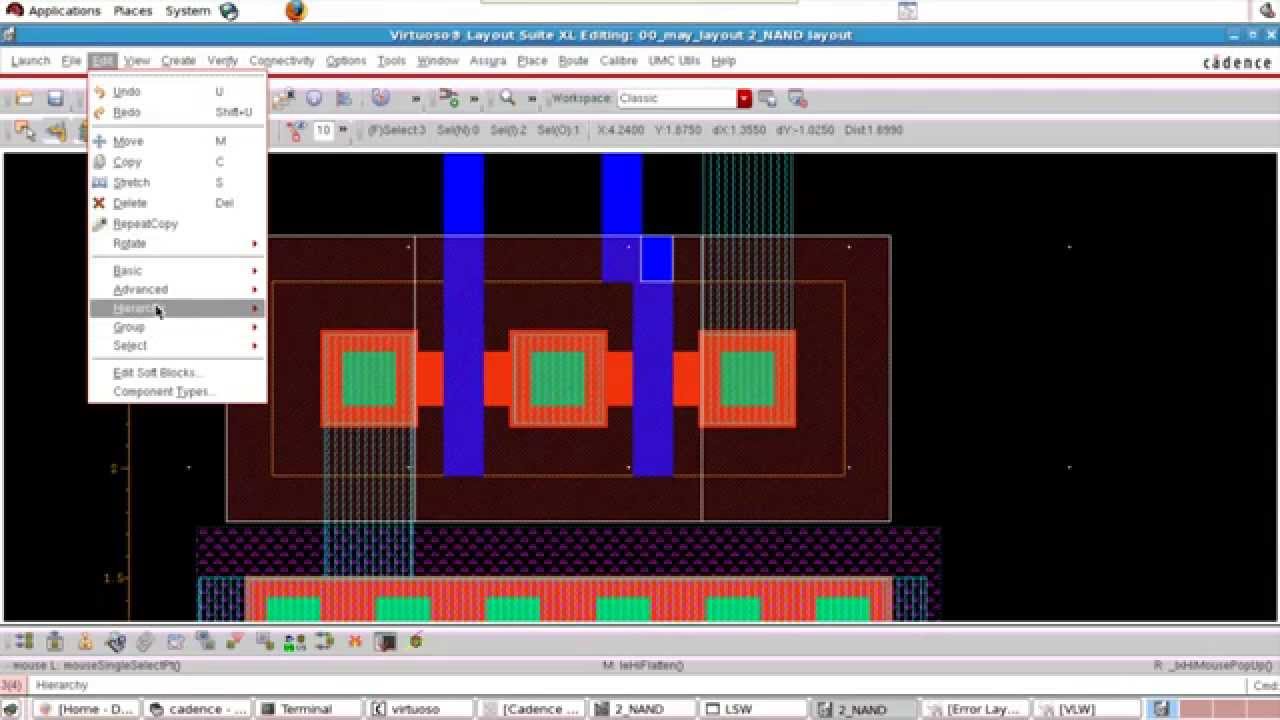Open the Verify menu
This screenshot has height=720, width=1280.
click(x=222, y=61)
